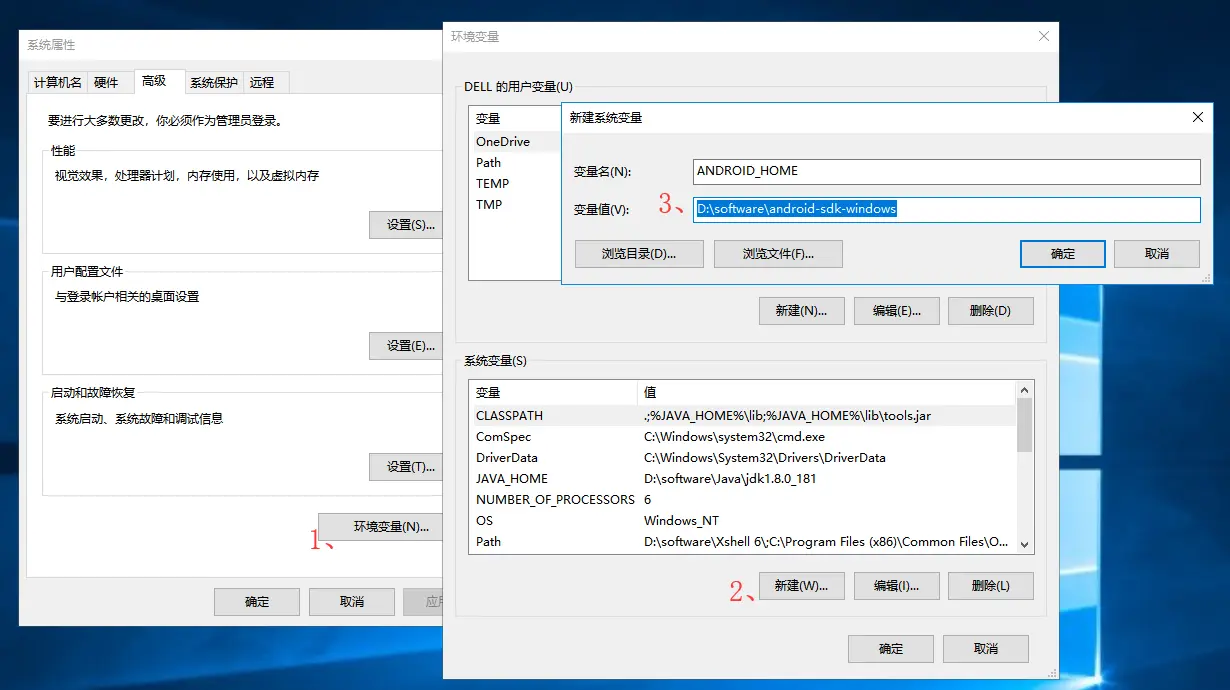The image size is (1230, 690).
Task: Select the system variable Path row
Action: click(743, 542)
